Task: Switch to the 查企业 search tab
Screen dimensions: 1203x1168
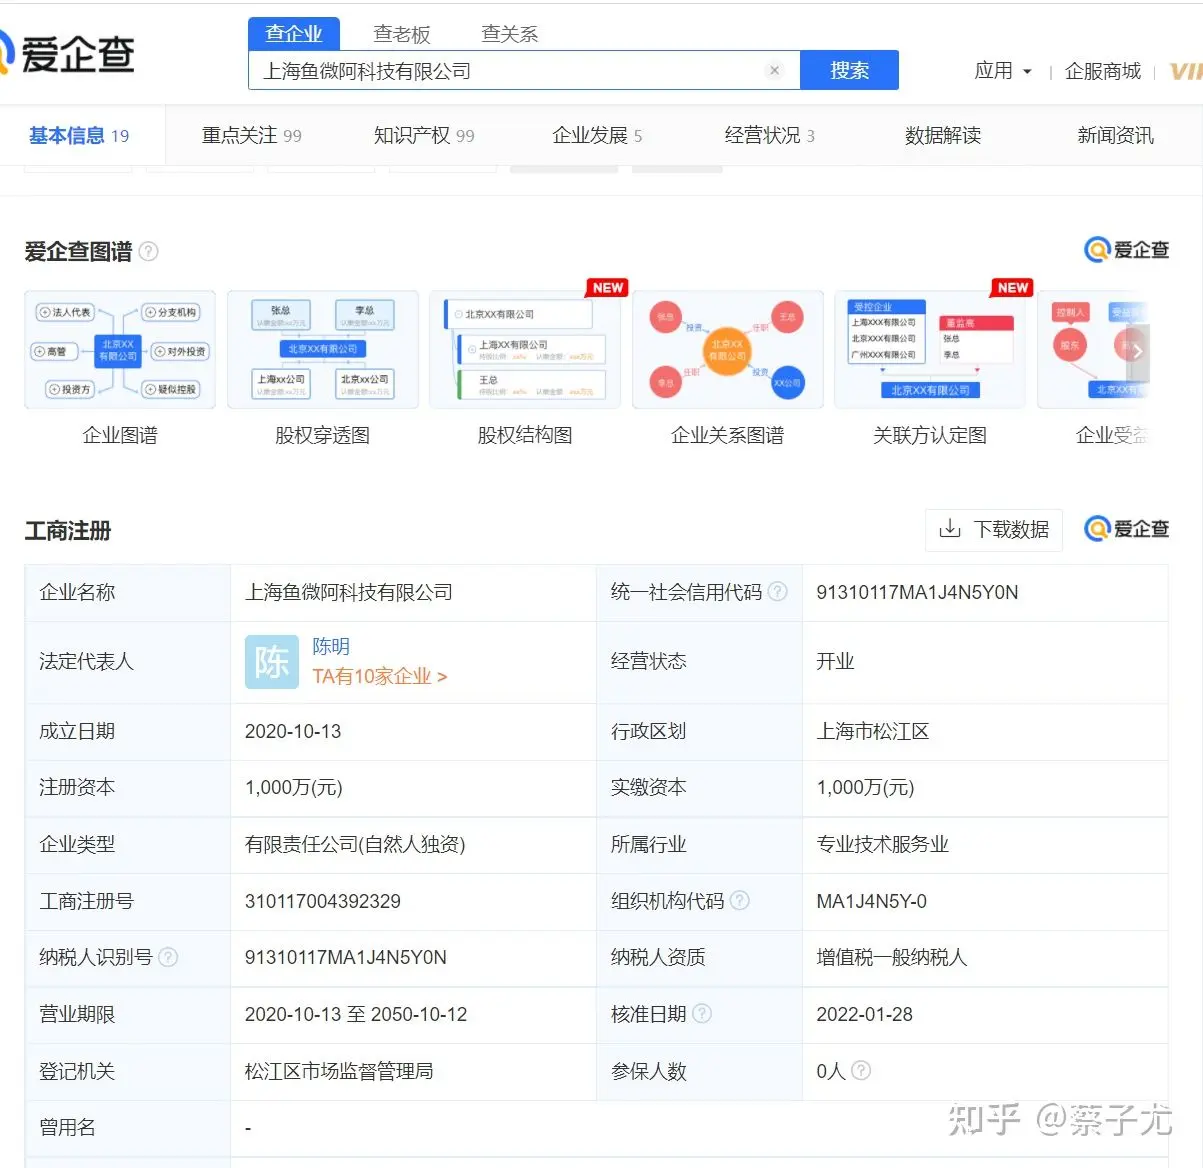Action: (294, 33)
